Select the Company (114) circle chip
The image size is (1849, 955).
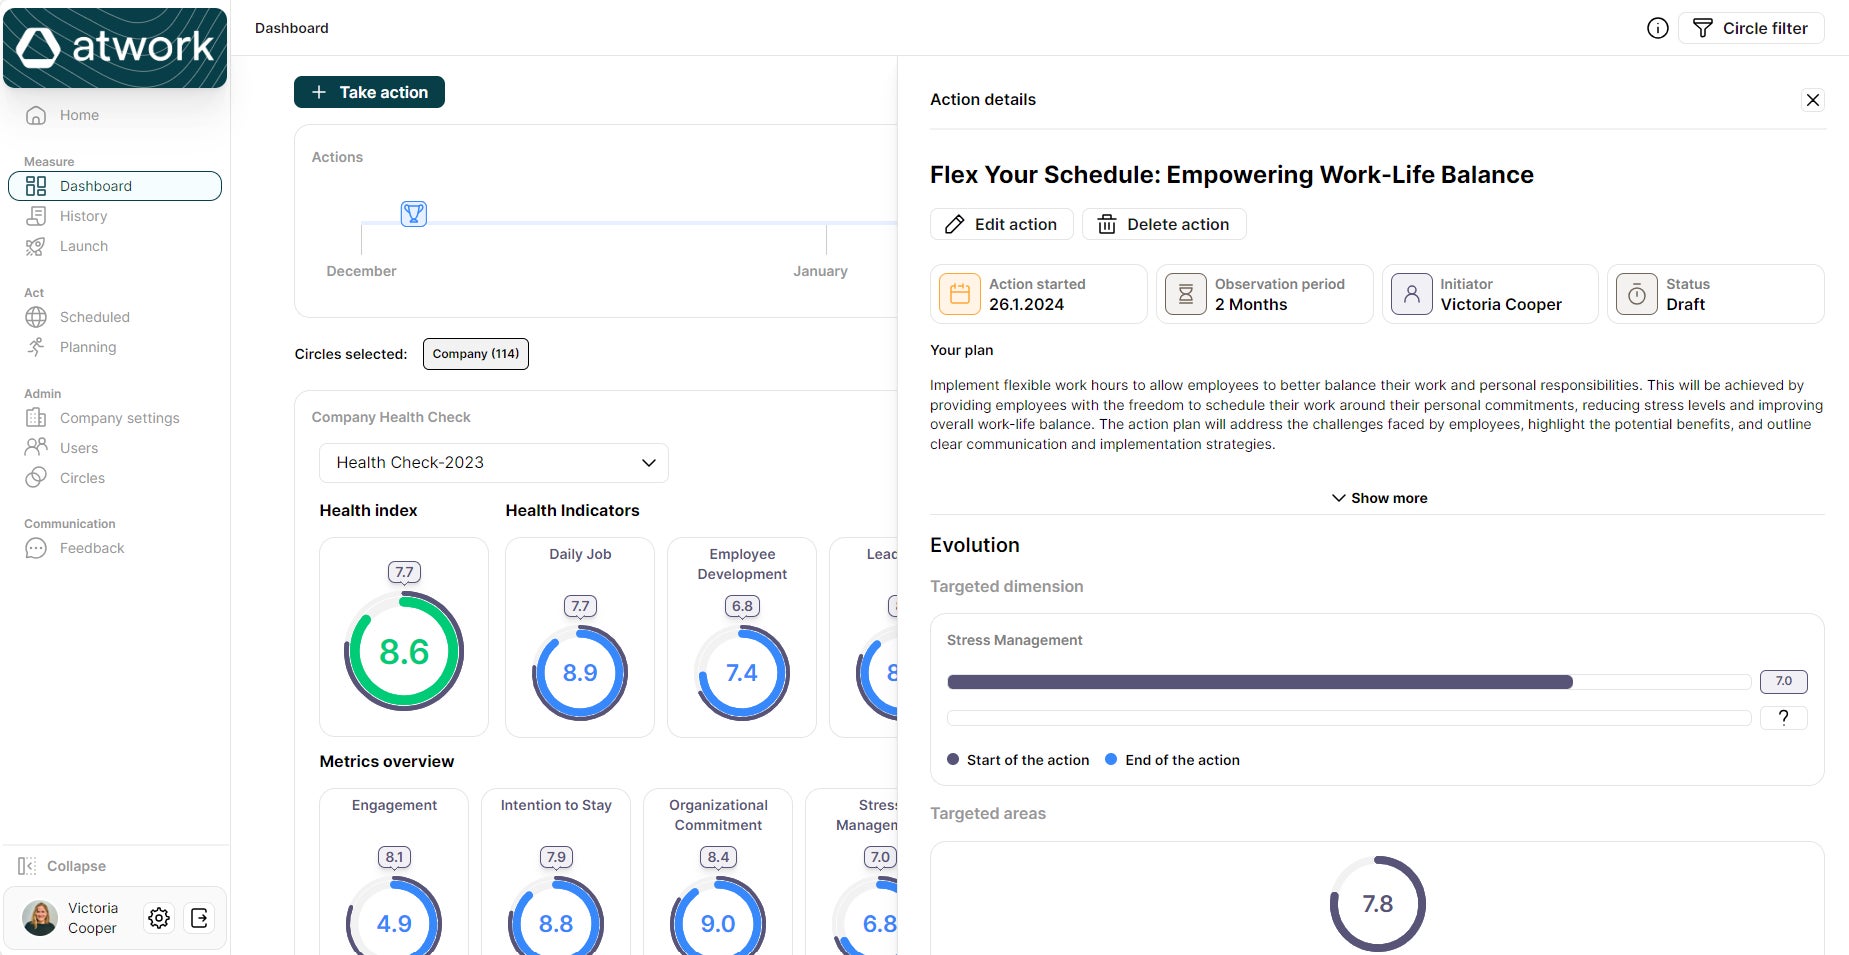click(x=475, y=353)
